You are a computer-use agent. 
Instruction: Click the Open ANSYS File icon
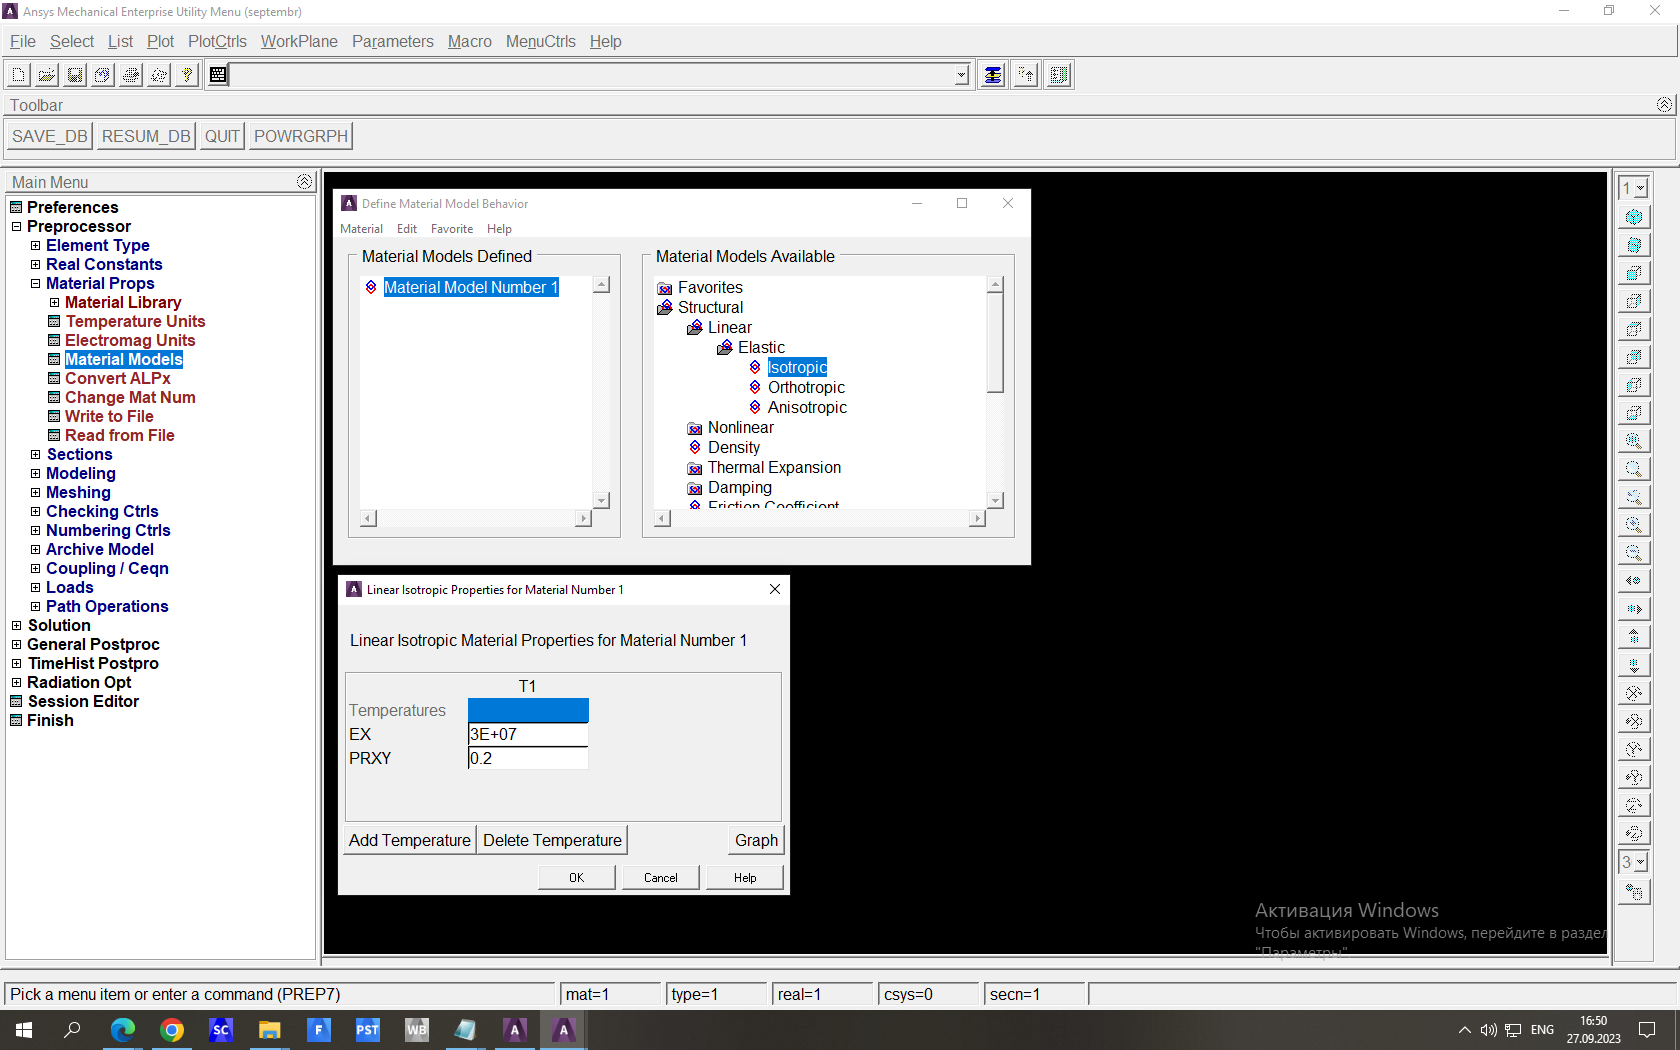coord(47,75)
